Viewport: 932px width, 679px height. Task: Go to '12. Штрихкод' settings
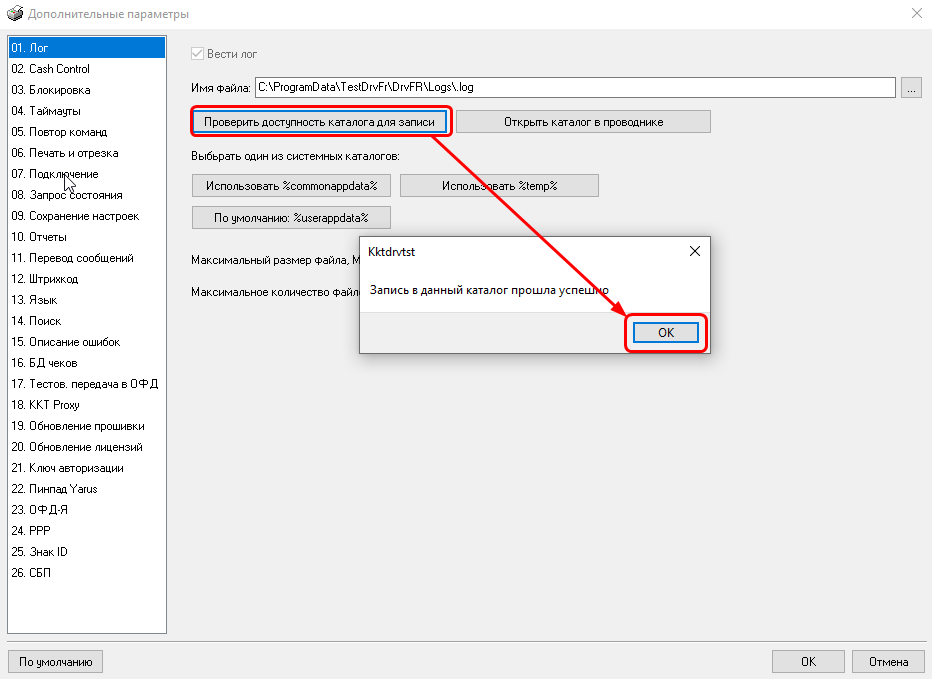(x=44, y=279)
